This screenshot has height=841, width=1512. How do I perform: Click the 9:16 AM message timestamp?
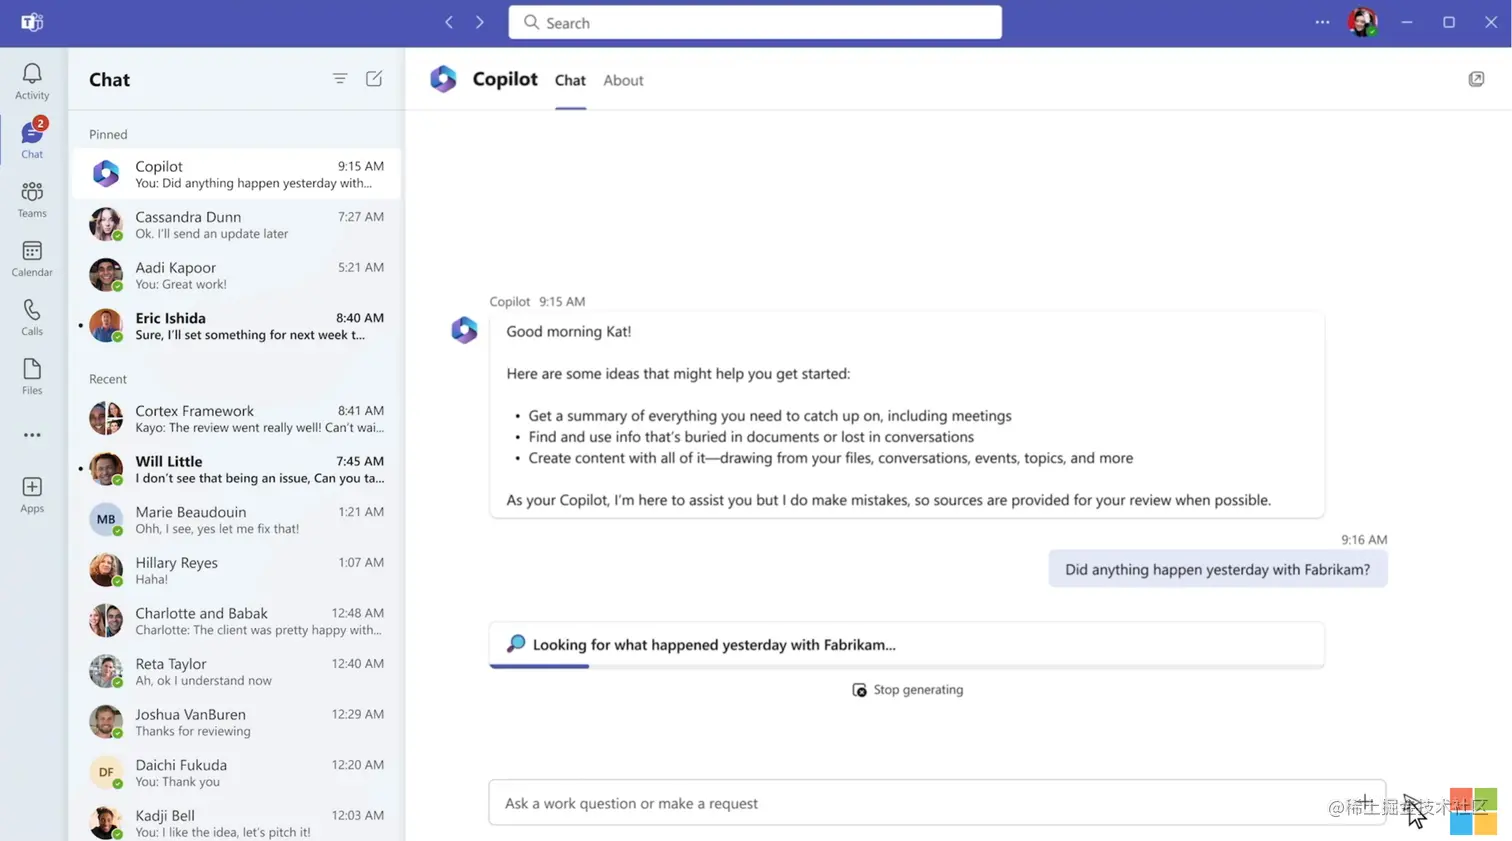1364,539
